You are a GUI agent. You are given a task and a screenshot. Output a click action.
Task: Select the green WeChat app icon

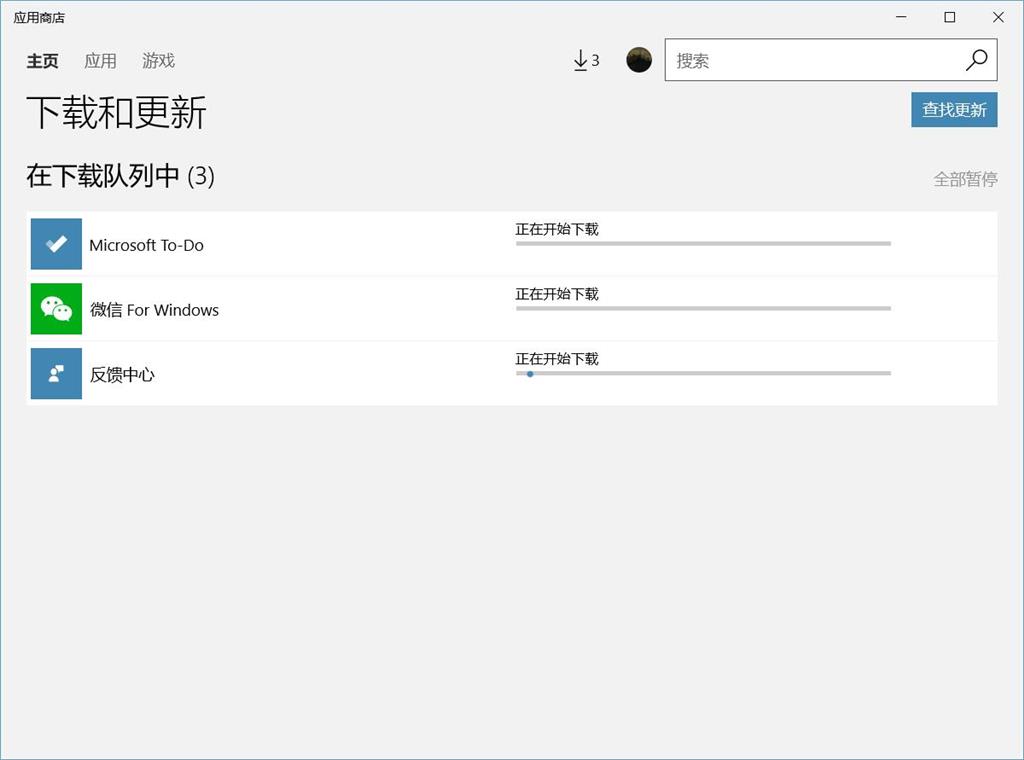click(56, 309)
